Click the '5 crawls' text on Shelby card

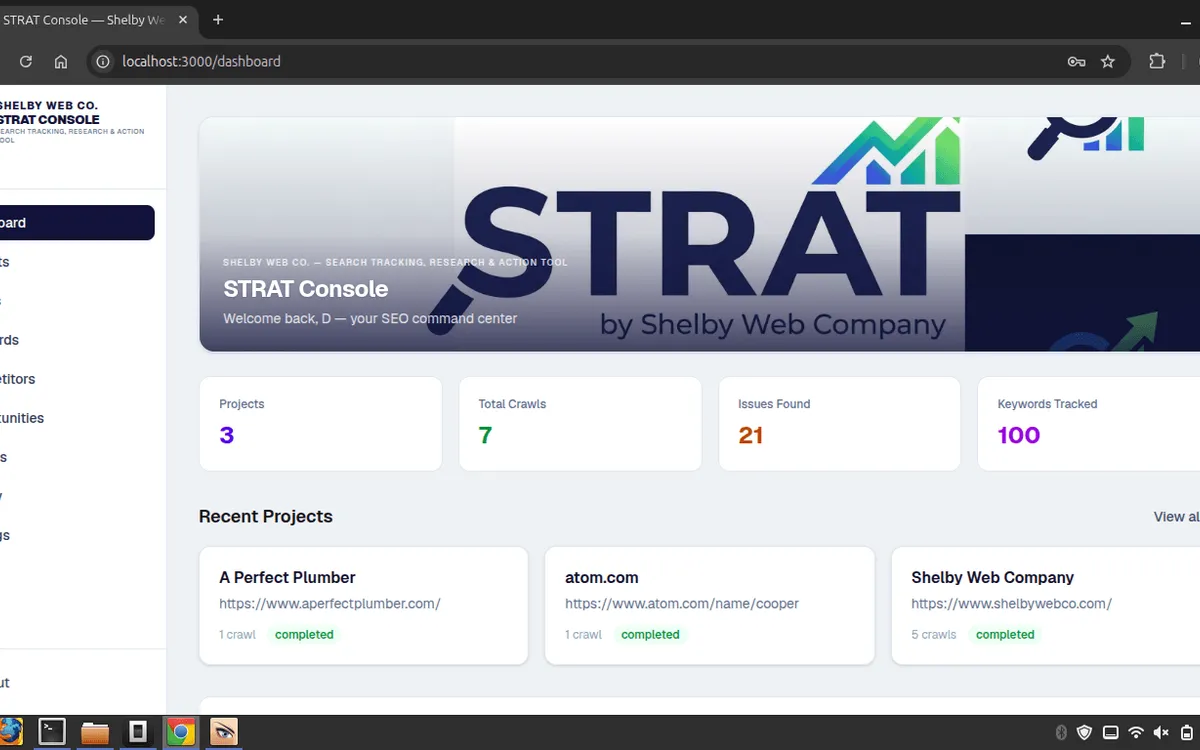click(934, 635)
